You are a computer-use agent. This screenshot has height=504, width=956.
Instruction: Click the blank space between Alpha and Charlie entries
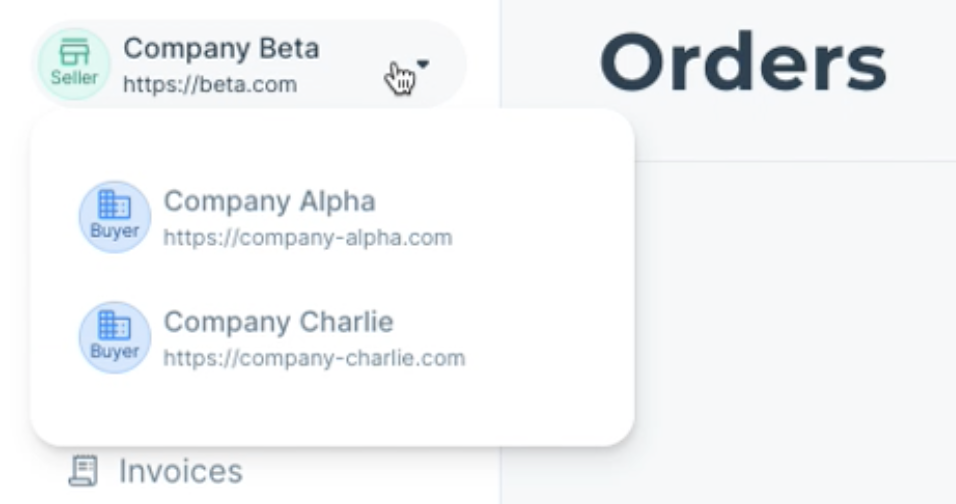[x=332, y=277]
